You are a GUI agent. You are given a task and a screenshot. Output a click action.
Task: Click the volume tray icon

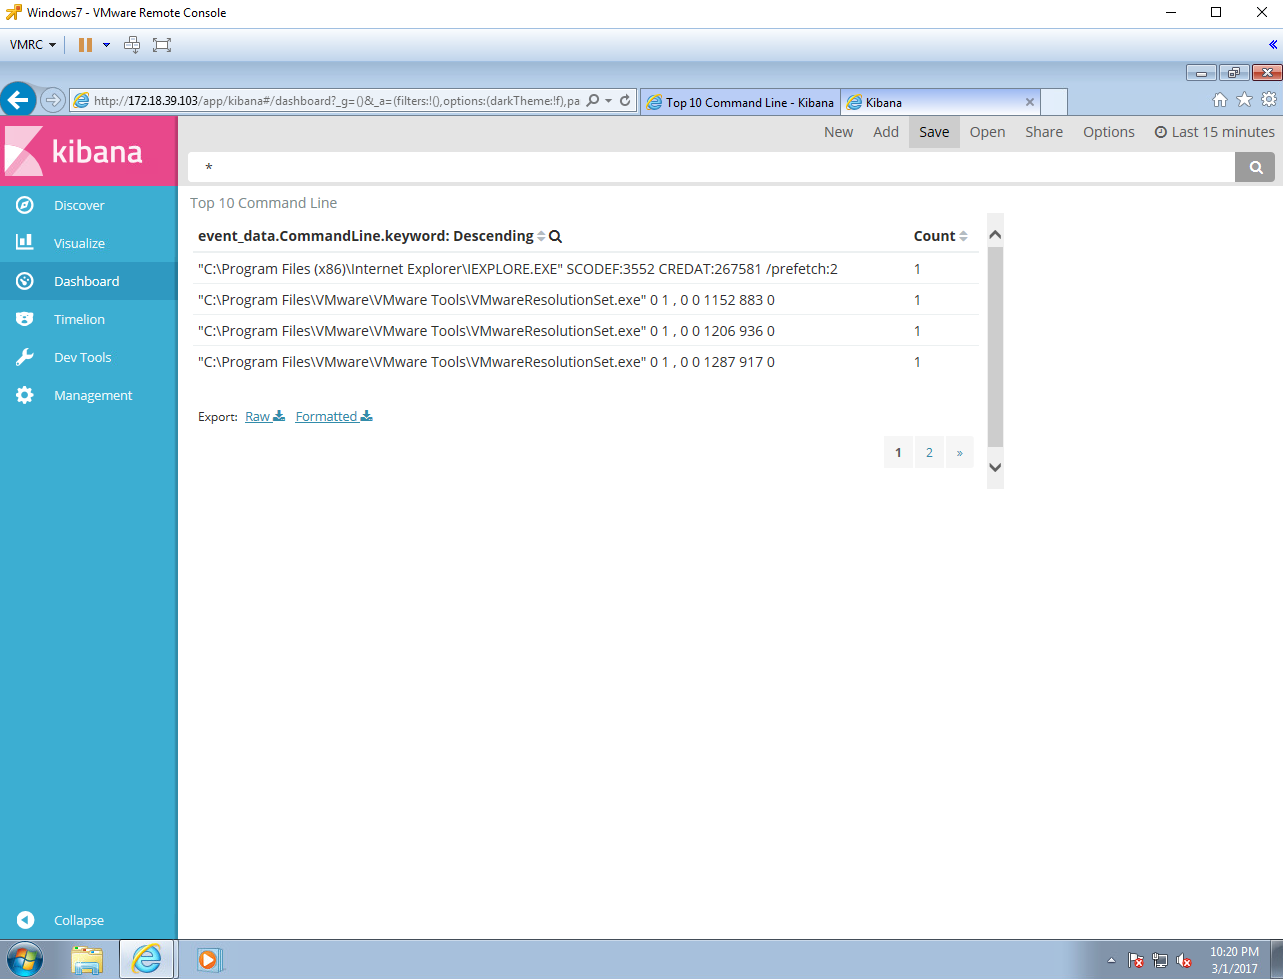coord(1185,961)
